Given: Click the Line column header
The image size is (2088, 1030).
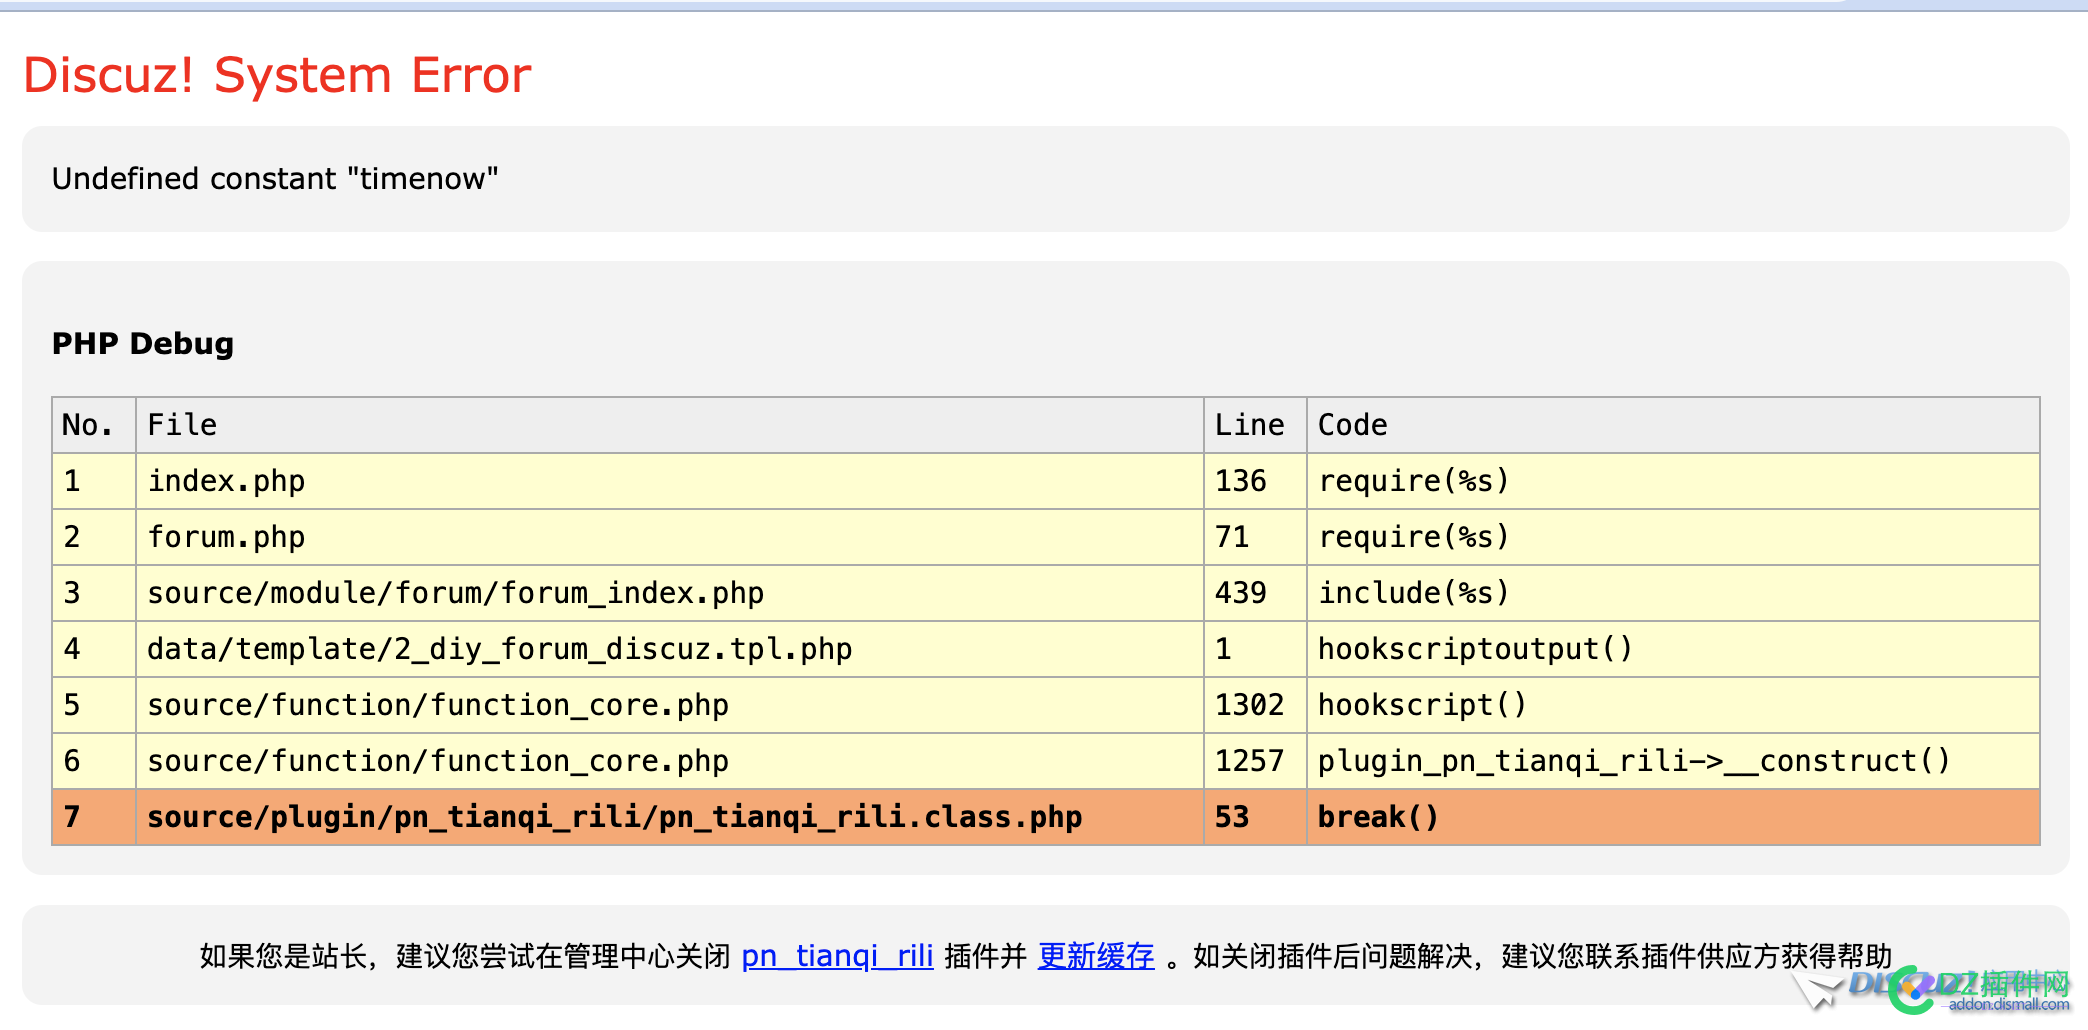Looking at the screenshot, I should point(1255,425).
